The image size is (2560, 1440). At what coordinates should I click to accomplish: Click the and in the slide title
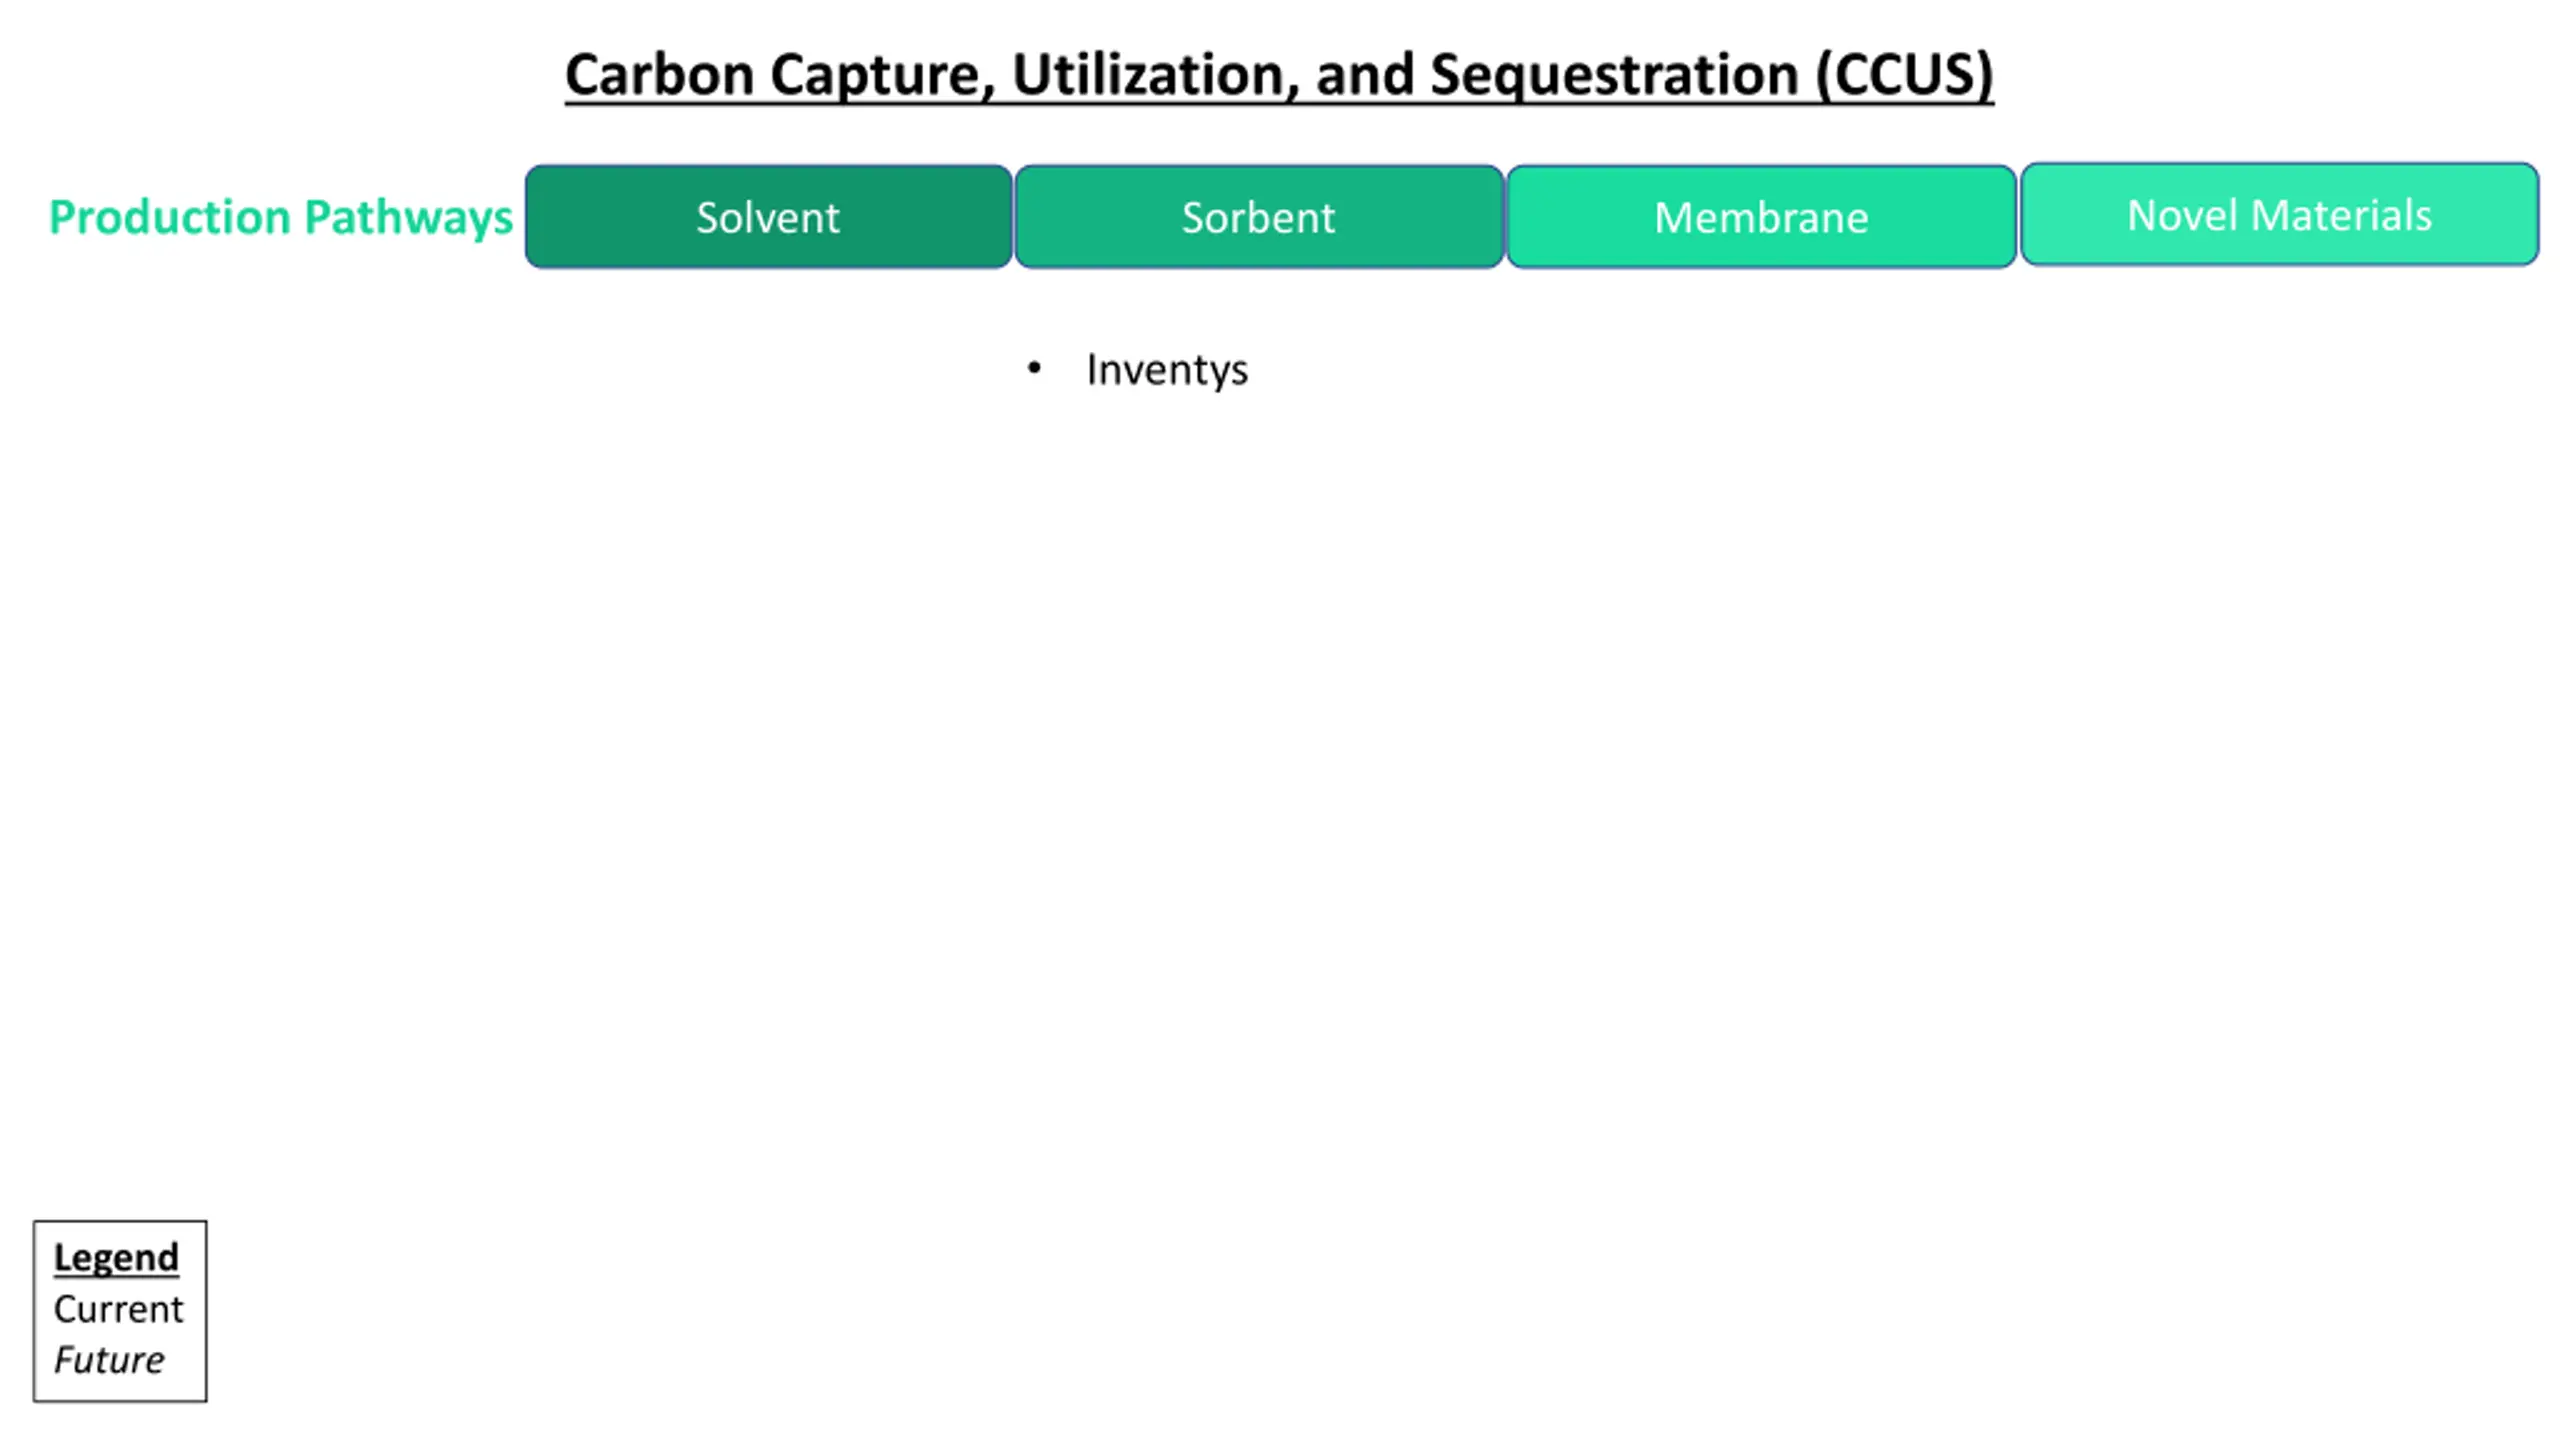(1364, 75)
